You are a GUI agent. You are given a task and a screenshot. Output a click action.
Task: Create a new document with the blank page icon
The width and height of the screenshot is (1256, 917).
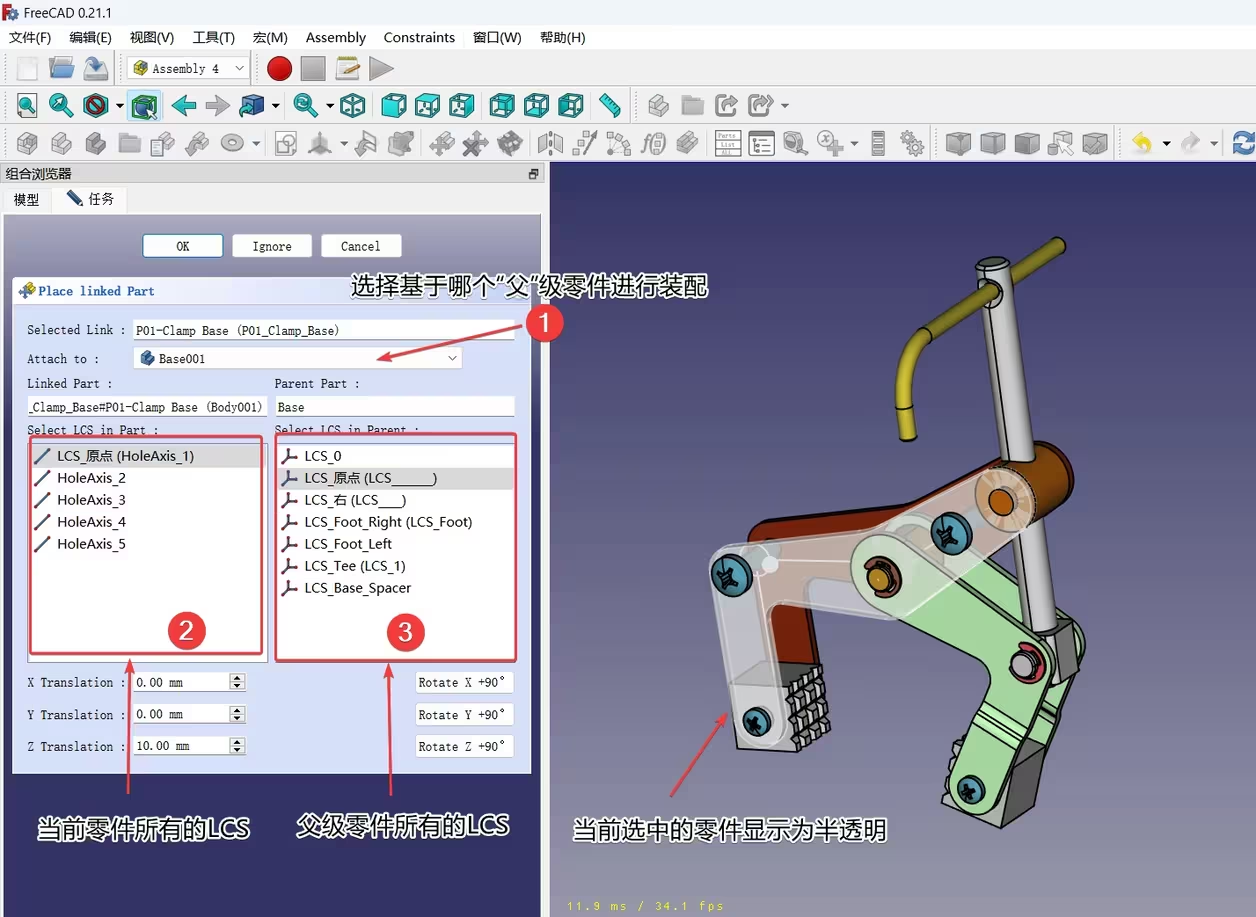pos(27,68)
